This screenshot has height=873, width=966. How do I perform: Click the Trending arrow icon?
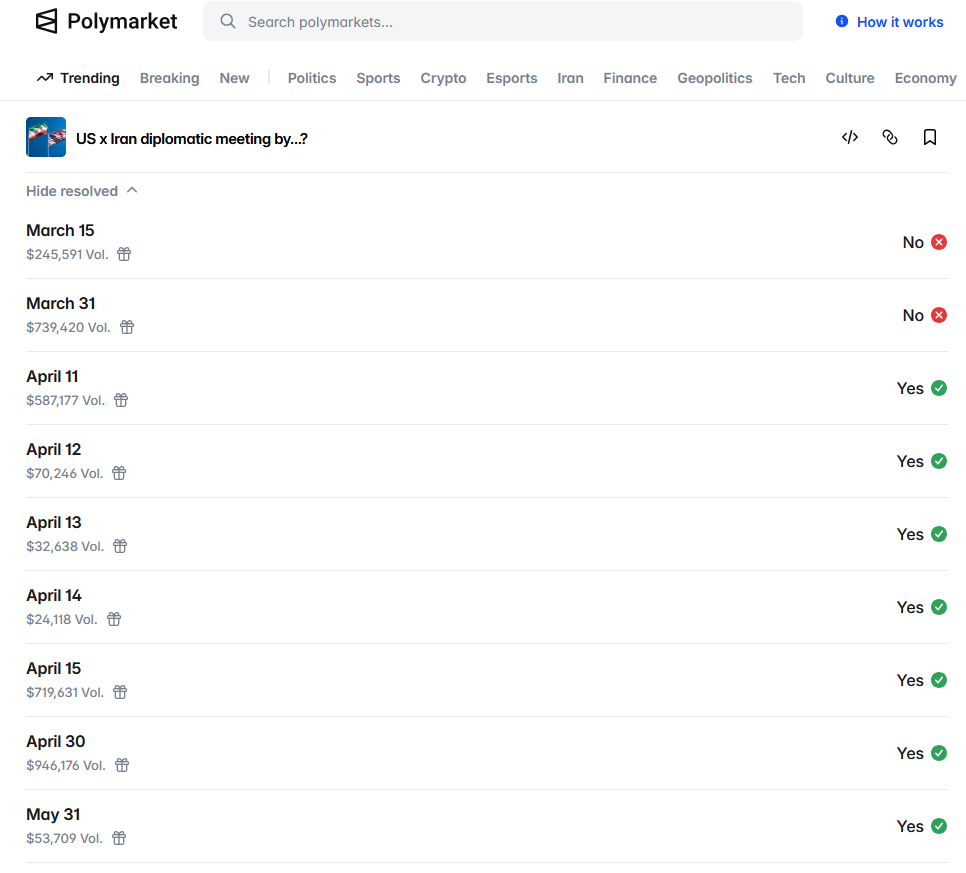[x=45, y=78]
